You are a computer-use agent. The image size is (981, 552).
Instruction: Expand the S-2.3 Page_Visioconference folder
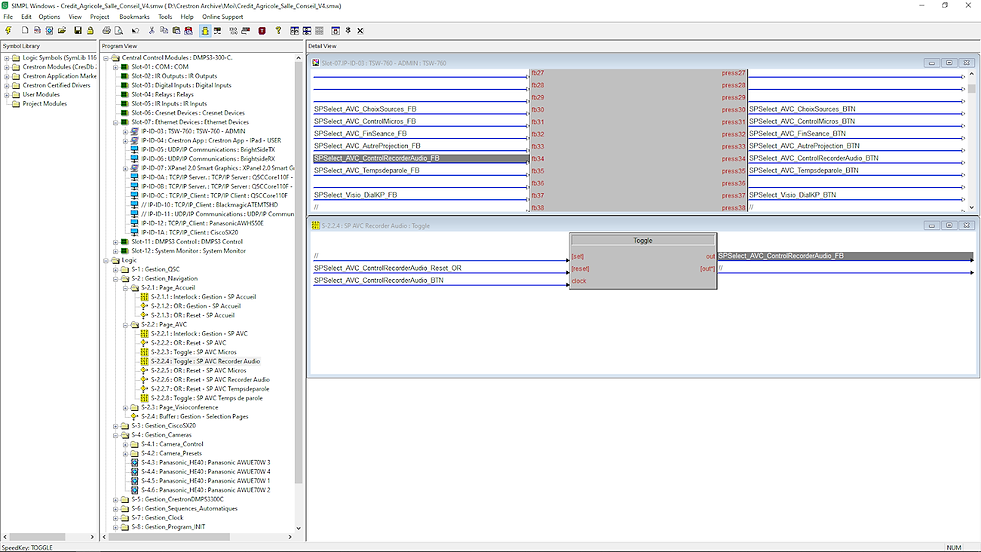(126, 407)
